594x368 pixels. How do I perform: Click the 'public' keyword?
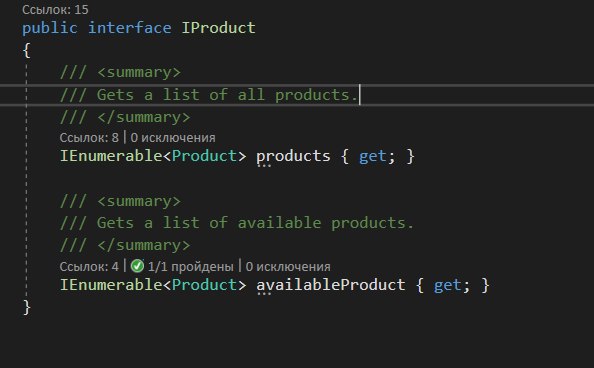50,28
